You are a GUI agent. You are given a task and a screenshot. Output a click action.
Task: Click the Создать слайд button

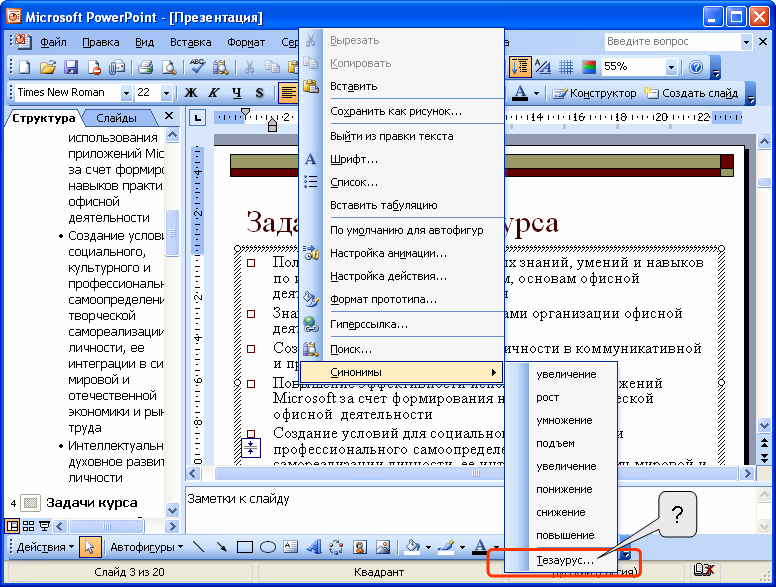(691, 93)
